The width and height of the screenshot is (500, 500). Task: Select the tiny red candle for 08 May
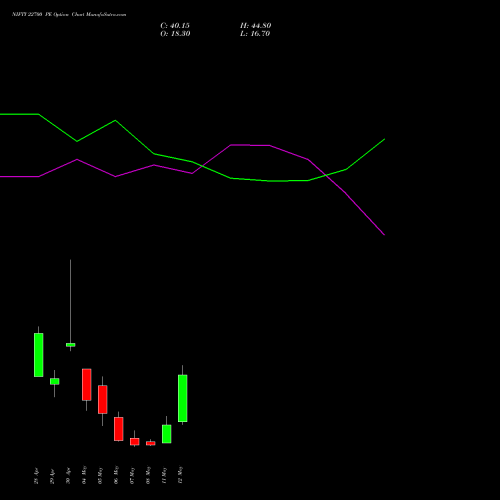click(x=151, y=443)
